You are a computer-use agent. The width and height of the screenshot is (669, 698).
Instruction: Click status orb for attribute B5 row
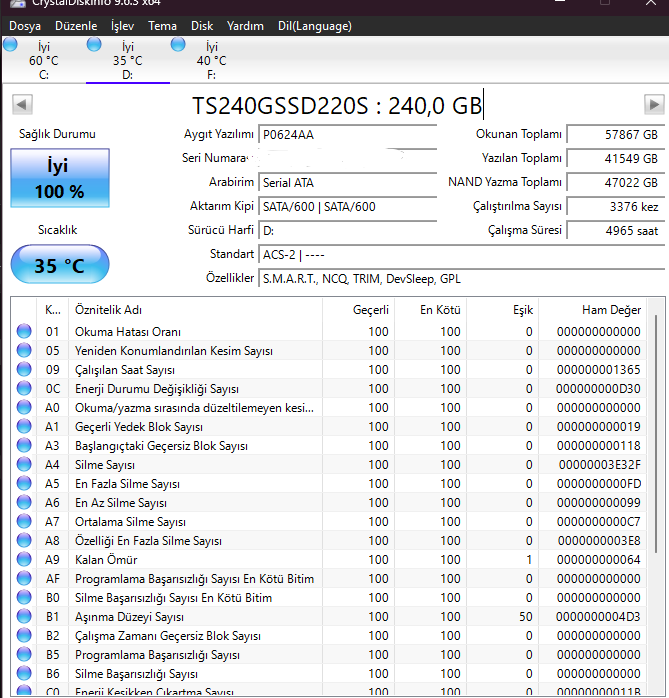pyautogui.click(x=24, y=654)
